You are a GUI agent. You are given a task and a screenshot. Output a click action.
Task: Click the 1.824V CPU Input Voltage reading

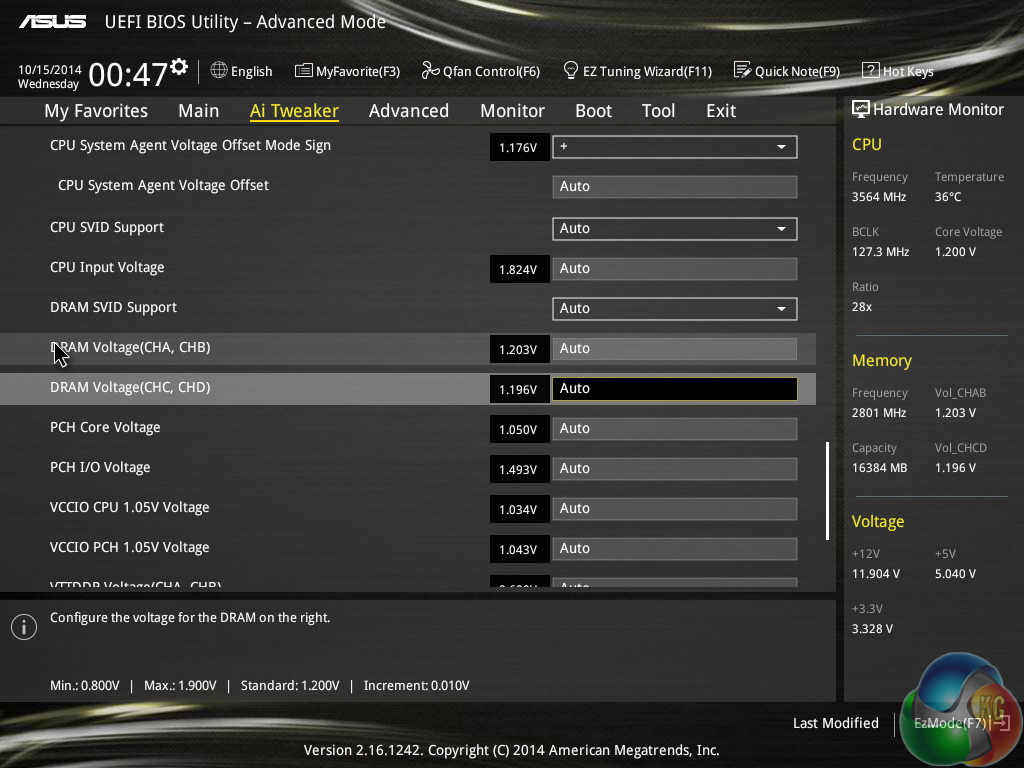click(x=519, y=269)
